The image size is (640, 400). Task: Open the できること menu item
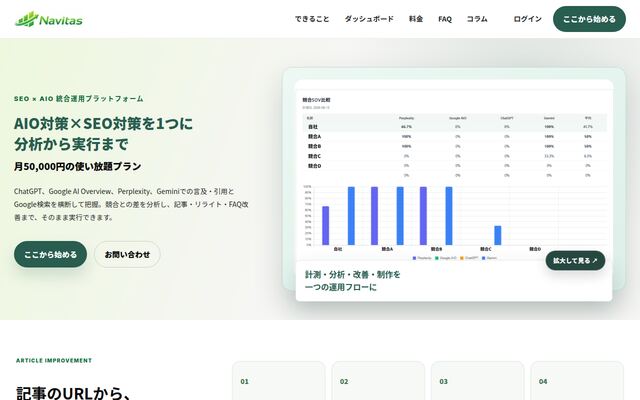click(312, 19)
